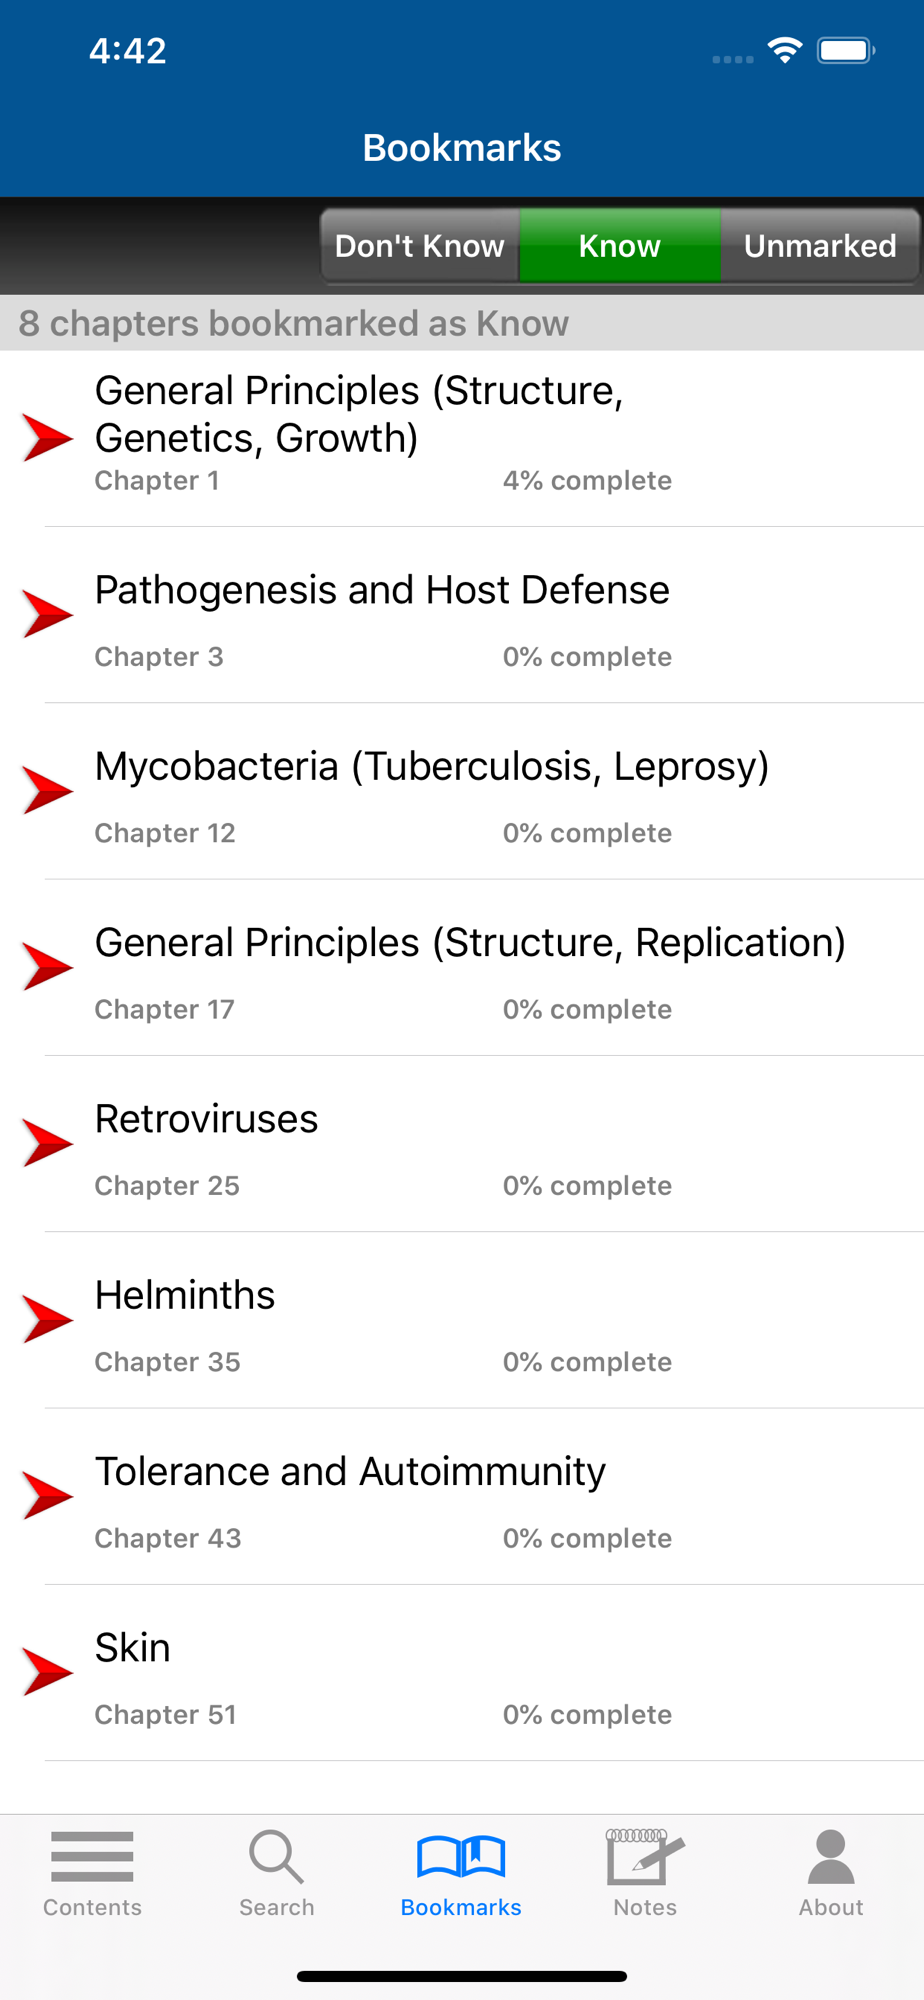Open the Contents tab icon

pos(92,1856)
